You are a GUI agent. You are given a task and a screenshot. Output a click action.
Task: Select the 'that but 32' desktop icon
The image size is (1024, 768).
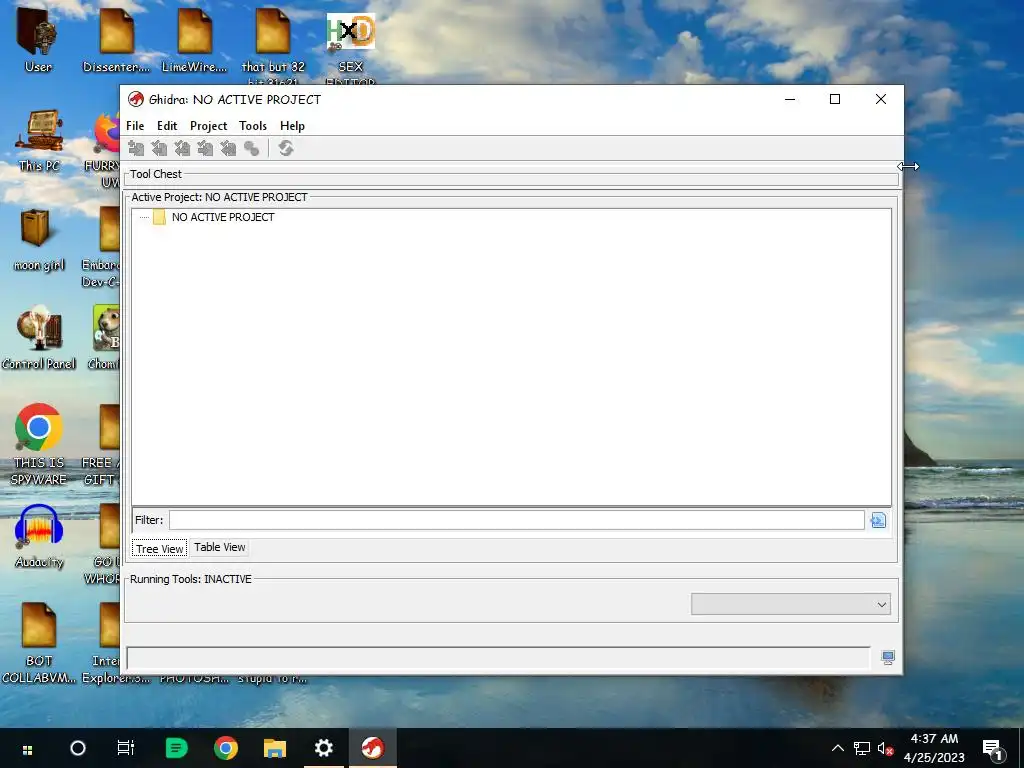pos(273,44)
